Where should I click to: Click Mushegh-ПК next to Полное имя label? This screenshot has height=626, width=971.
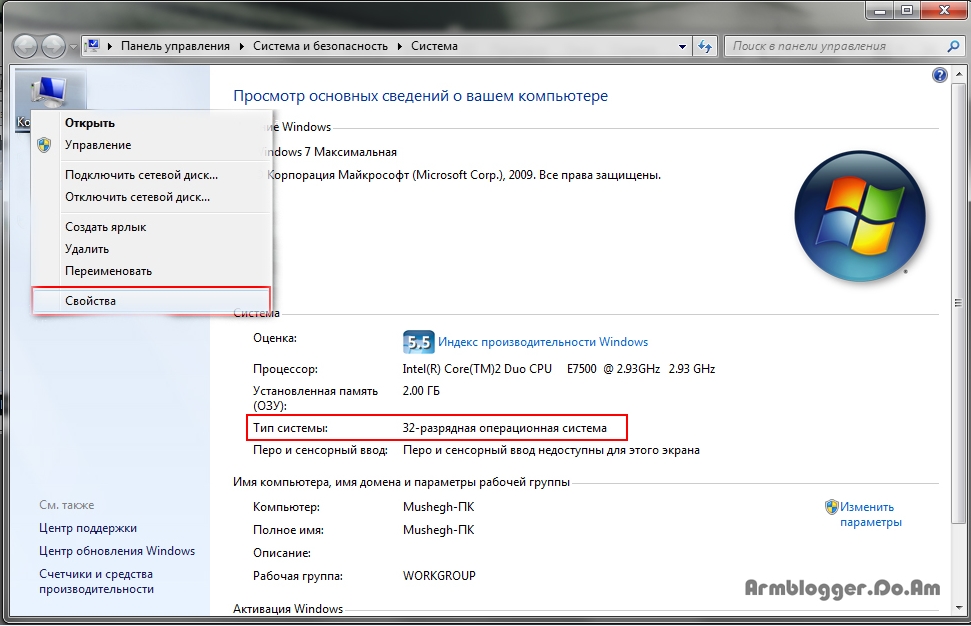(x=438, y=530)
